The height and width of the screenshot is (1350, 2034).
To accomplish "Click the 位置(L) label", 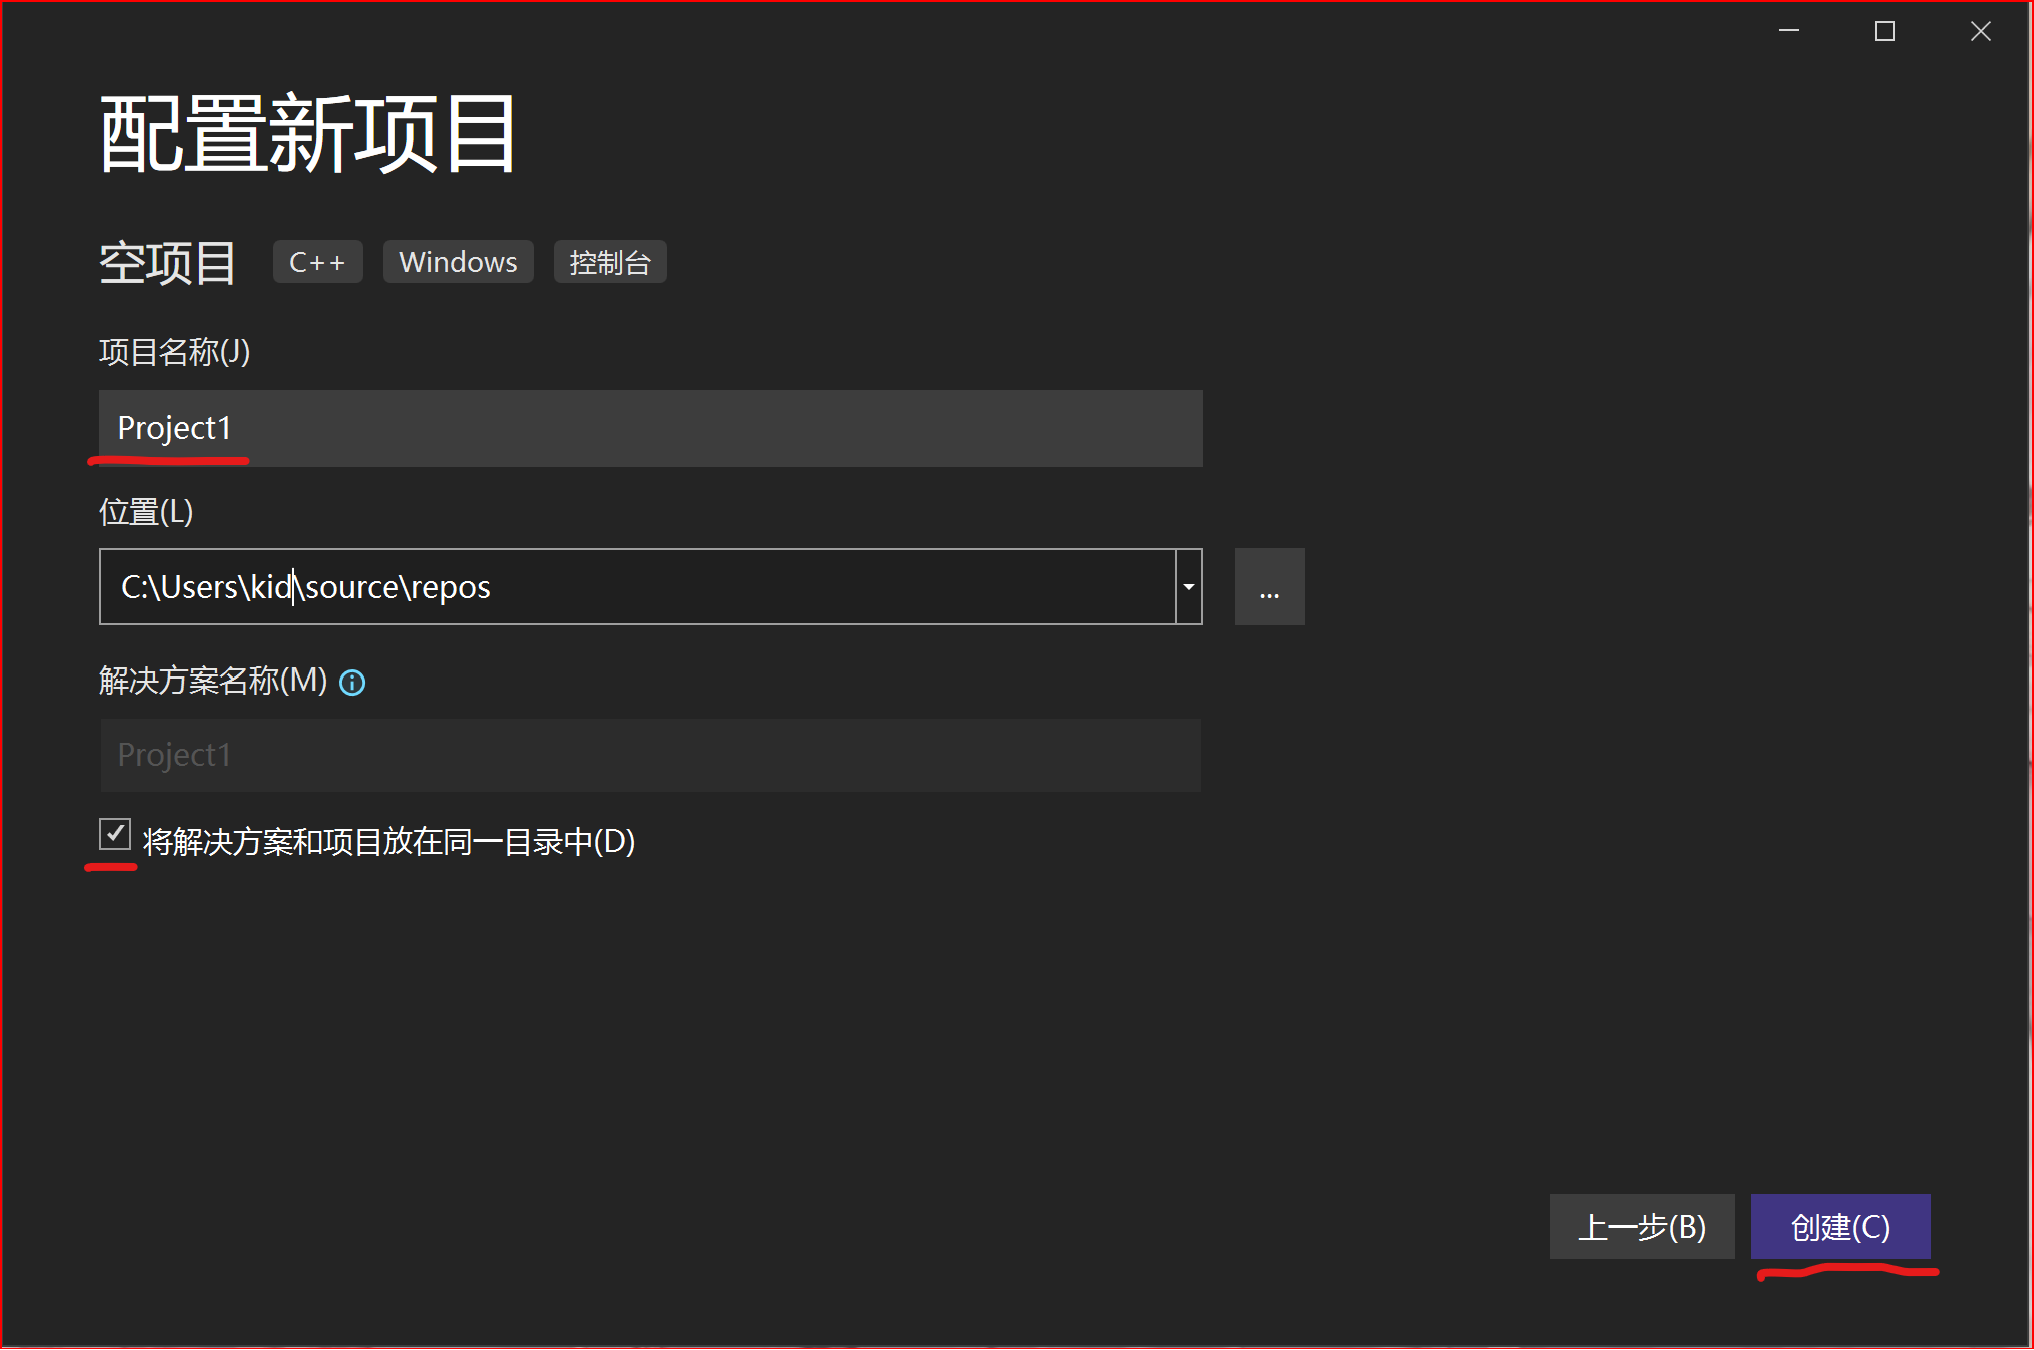I will 146,512.
